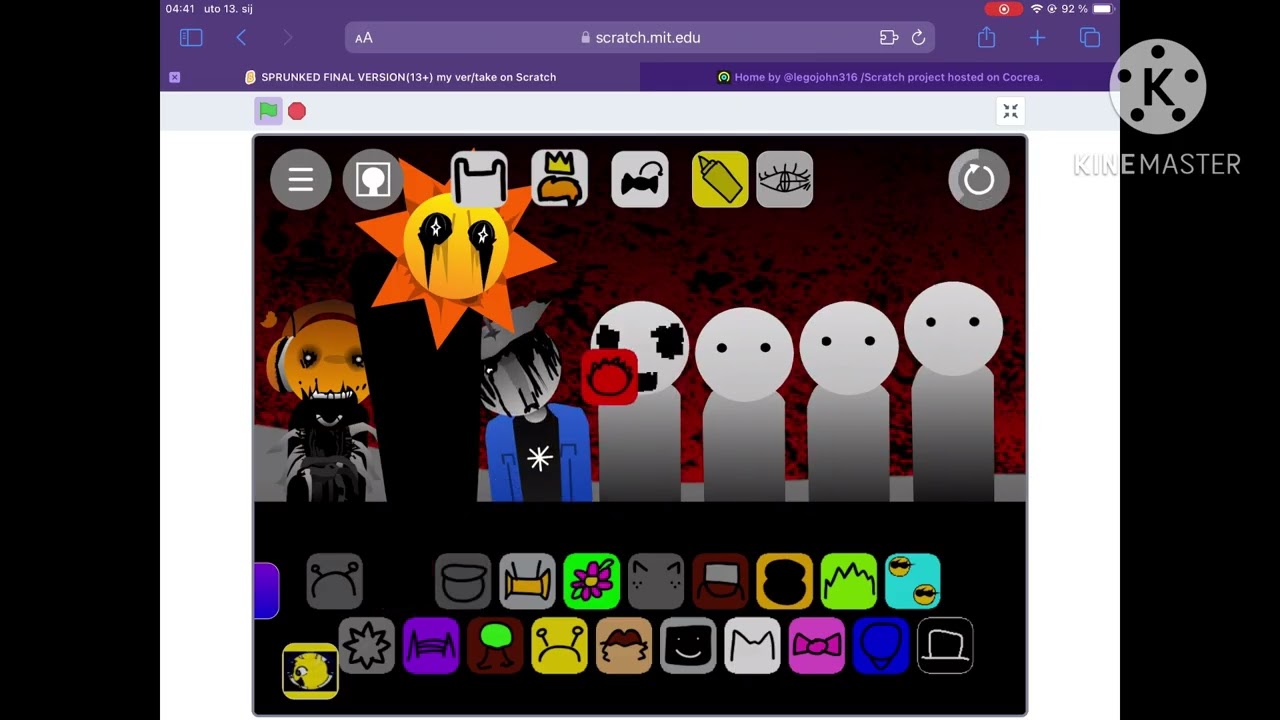Pick the black icon with white top hat

945,646
